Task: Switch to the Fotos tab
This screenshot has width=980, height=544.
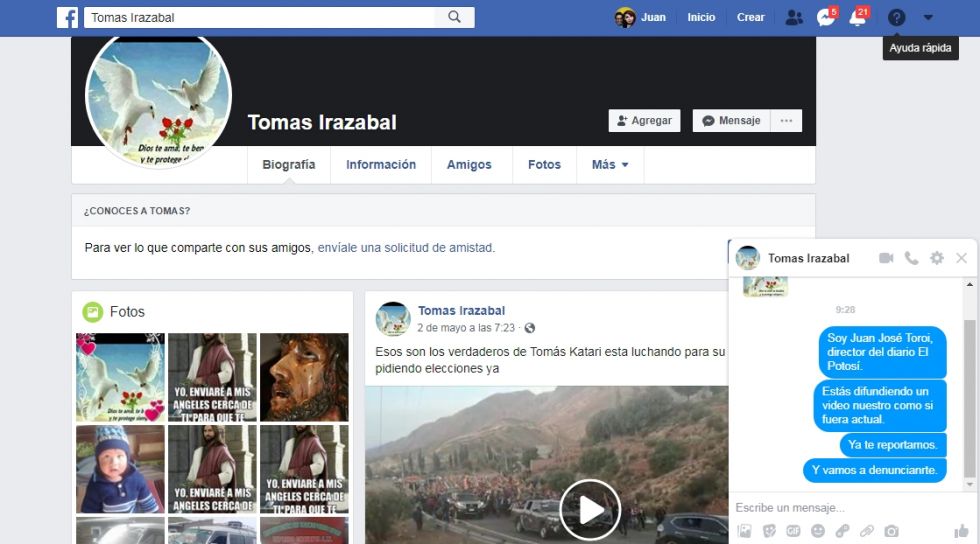Action: click(544, 164)
